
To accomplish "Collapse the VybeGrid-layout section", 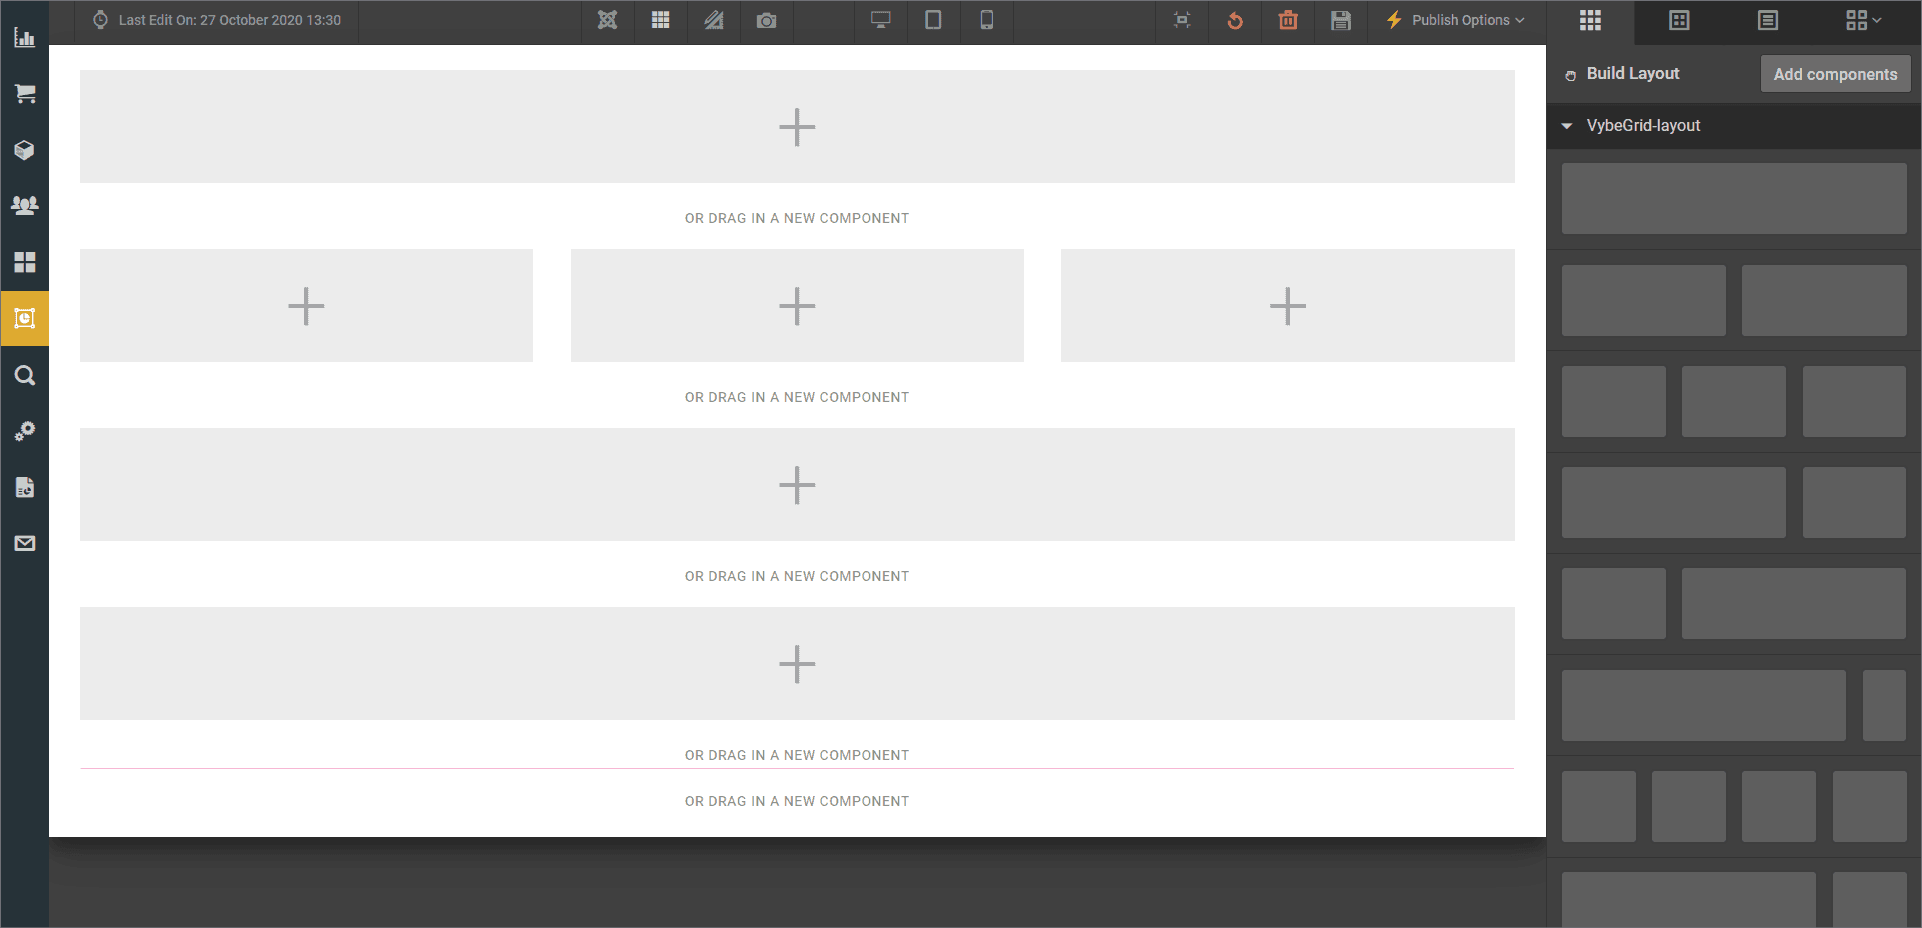I will click(x=1567, y=126).
